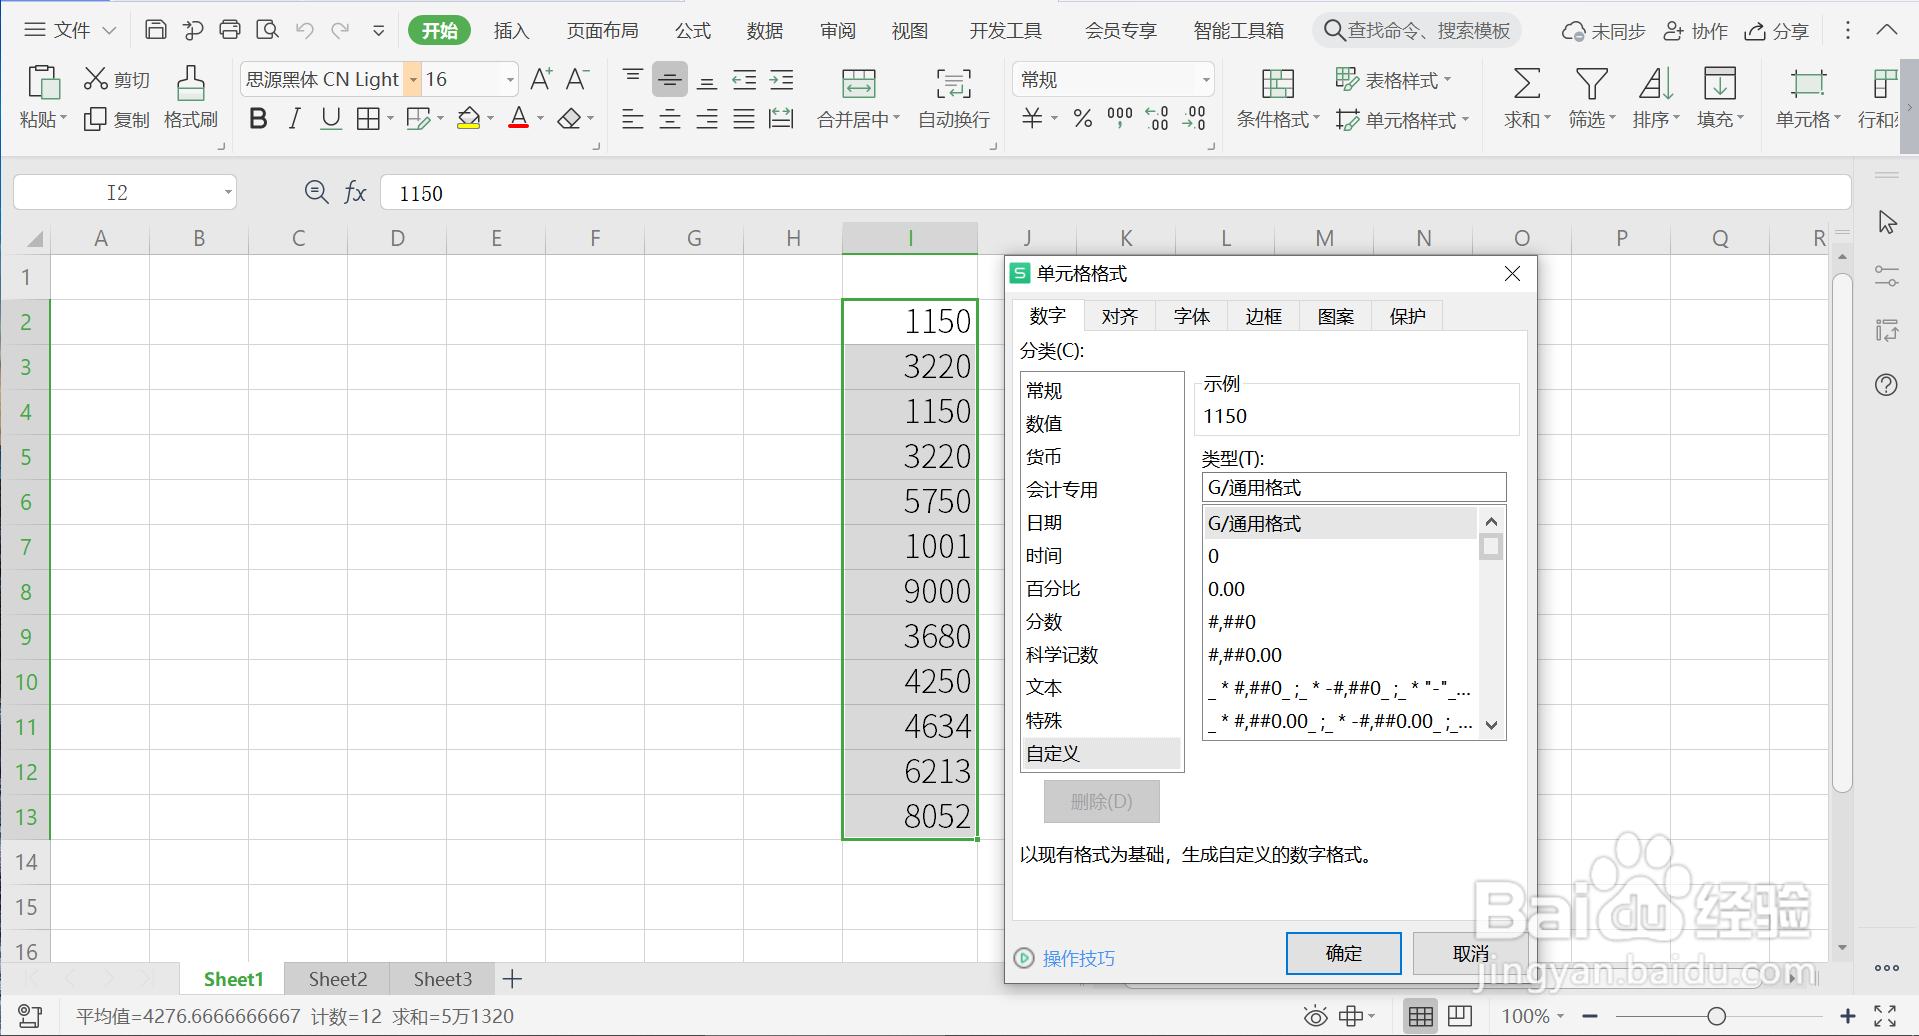1919x1036 pixels.
Task: Switch to 插入 ribbon tab
Action: (x=511, y=31)
